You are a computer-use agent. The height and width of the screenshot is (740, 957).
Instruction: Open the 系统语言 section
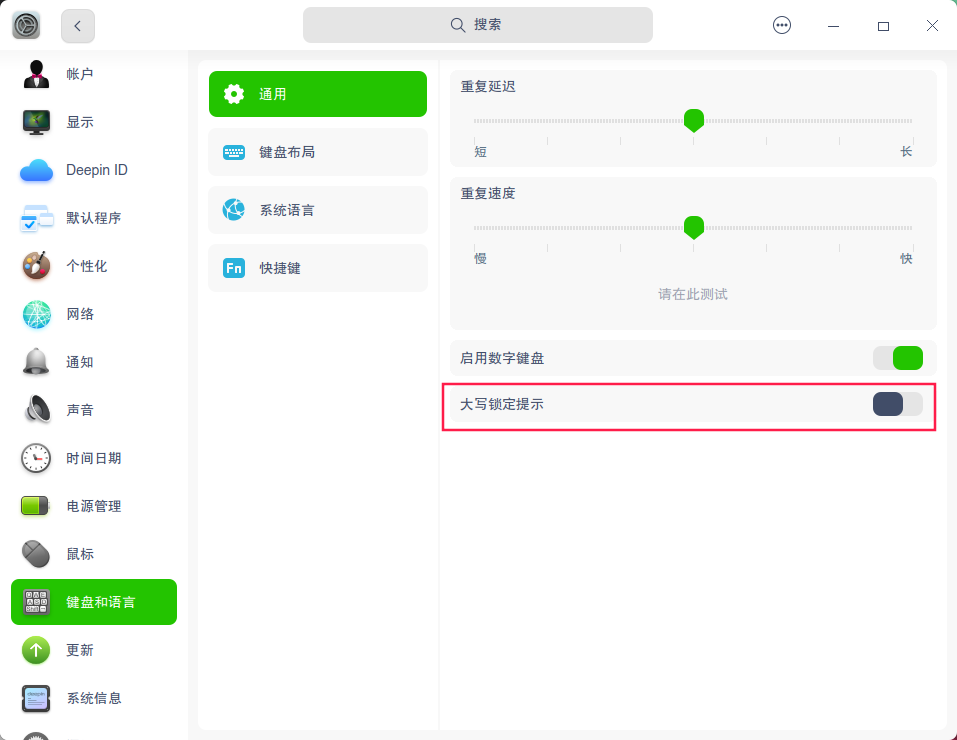tap(317, 210)
